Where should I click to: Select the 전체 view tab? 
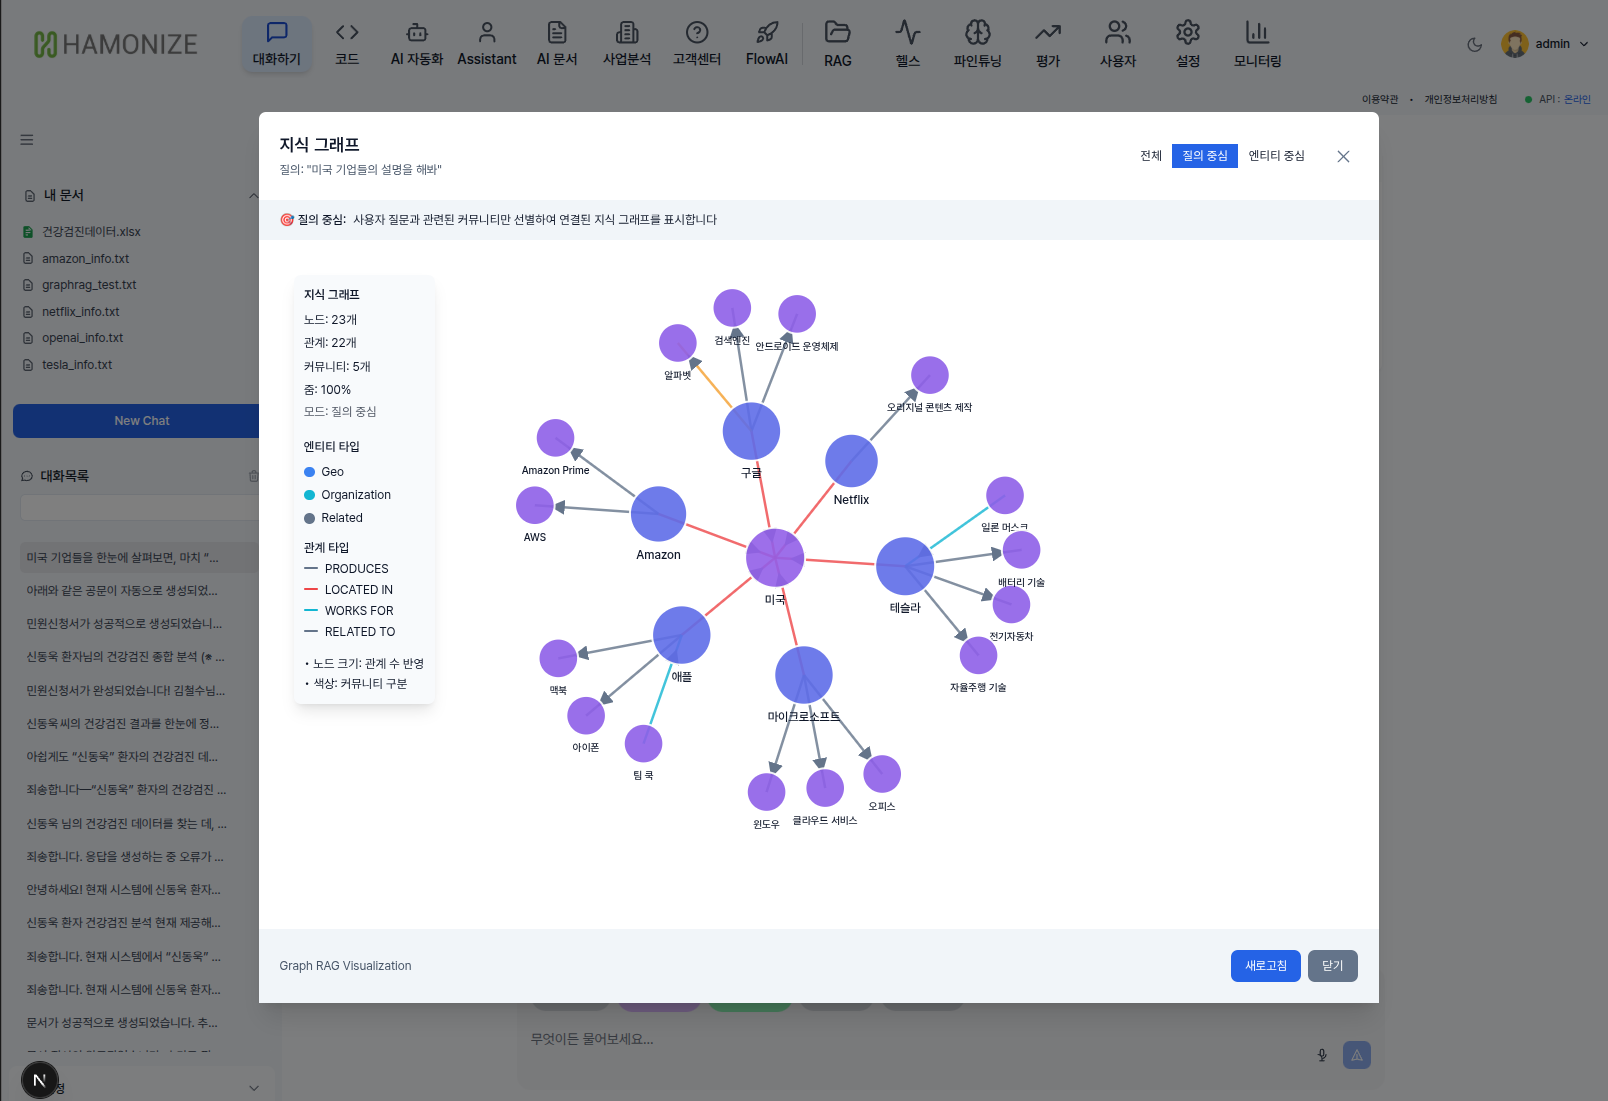[x=1150, y=156]
